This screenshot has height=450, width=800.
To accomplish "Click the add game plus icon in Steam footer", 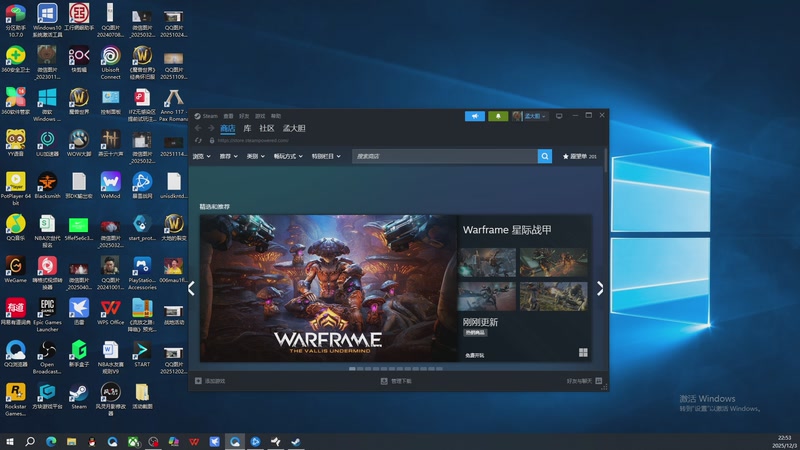I will pos(198,381).
